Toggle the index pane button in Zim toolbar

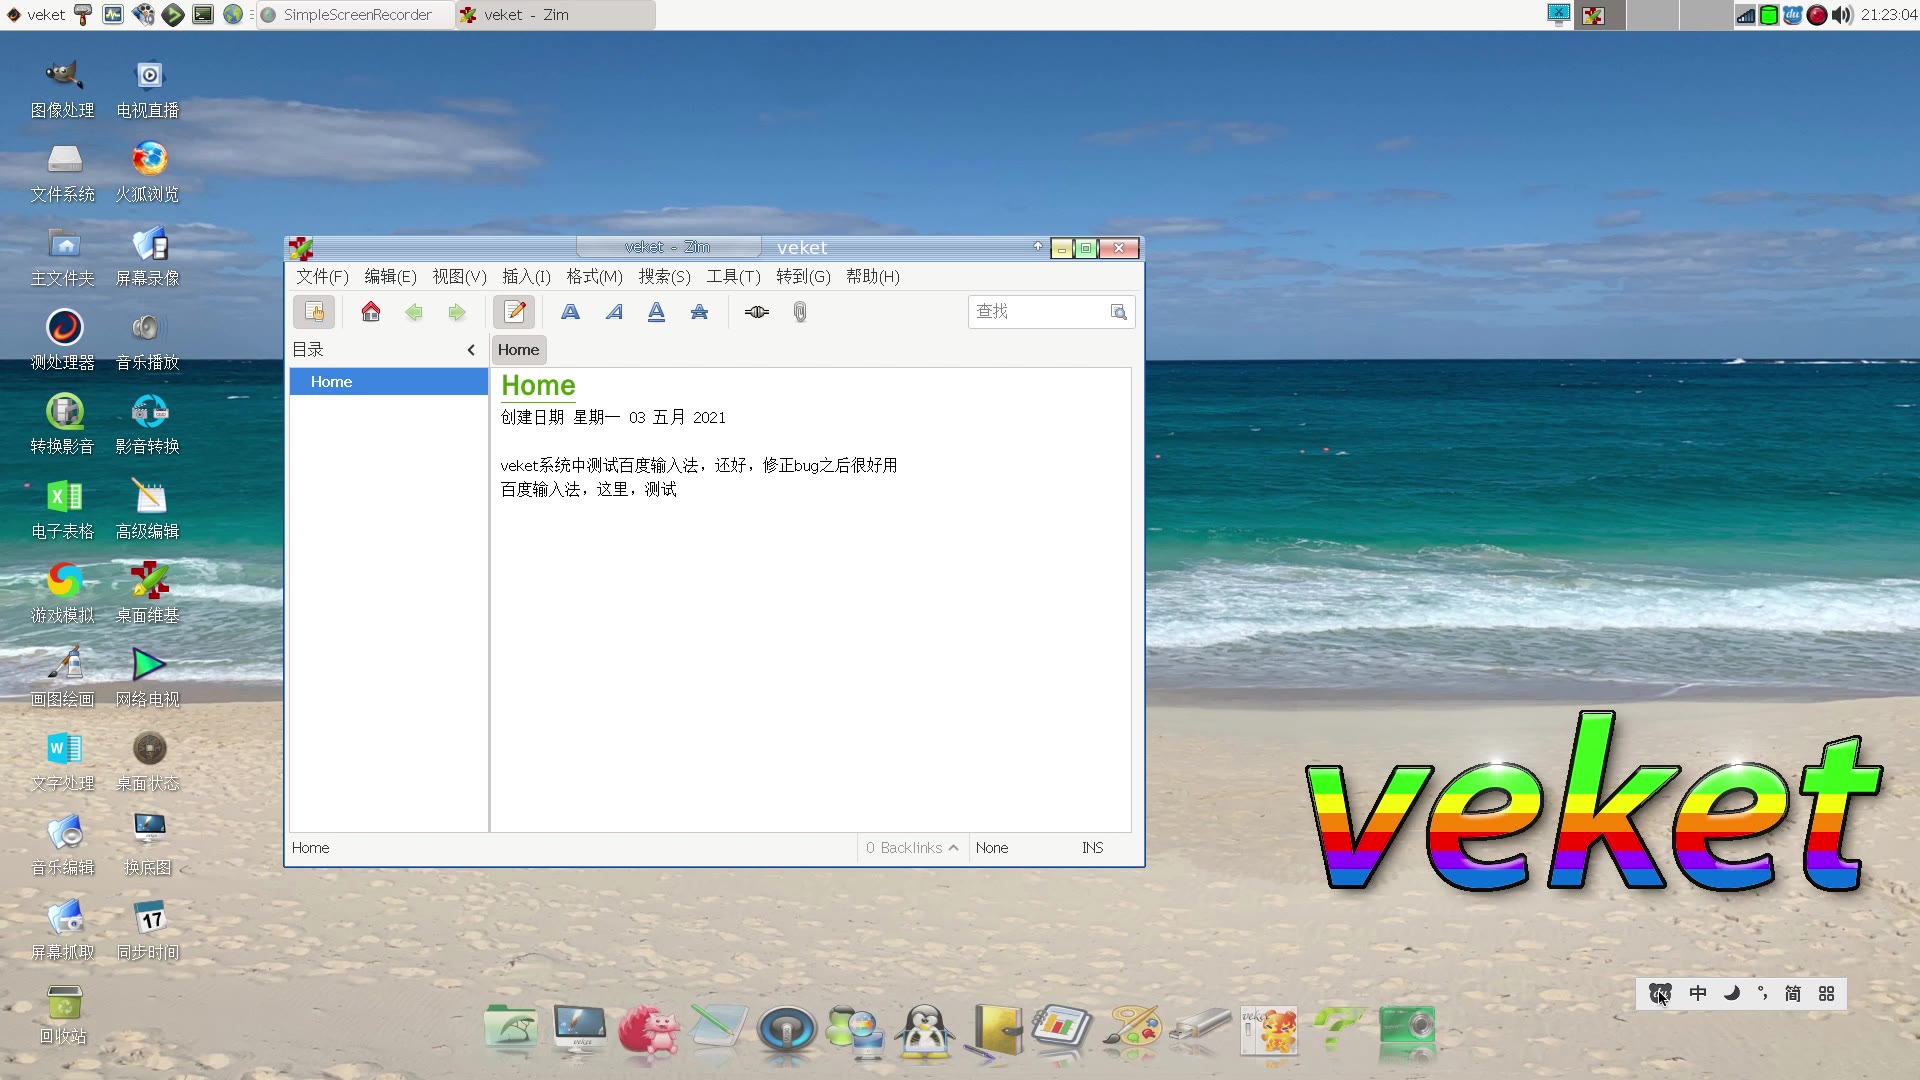point(314,312)
